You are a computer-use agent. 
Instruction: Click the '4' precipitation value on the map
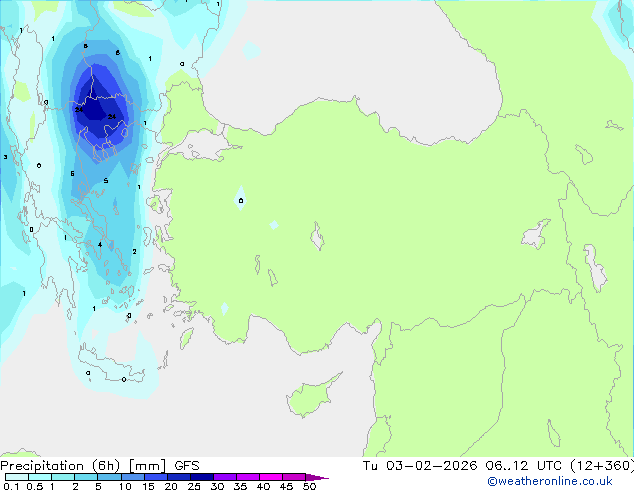click(x=100, y=244)
